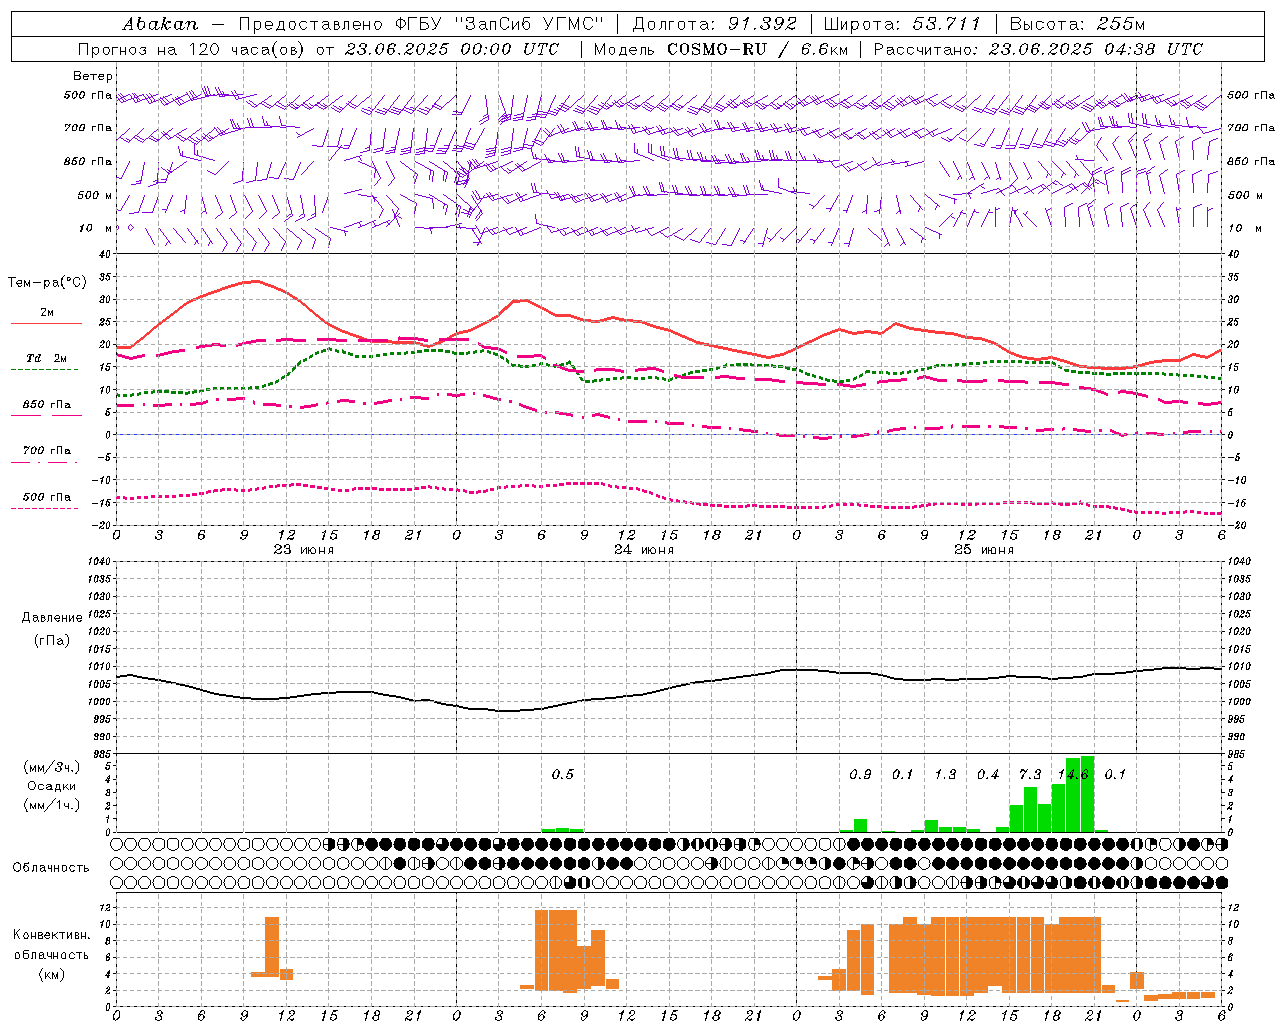This screenshot has height=1024, width=1280.
Task: Click the '14.6' precipitation total value
Action: click(x=1073, y=775)
